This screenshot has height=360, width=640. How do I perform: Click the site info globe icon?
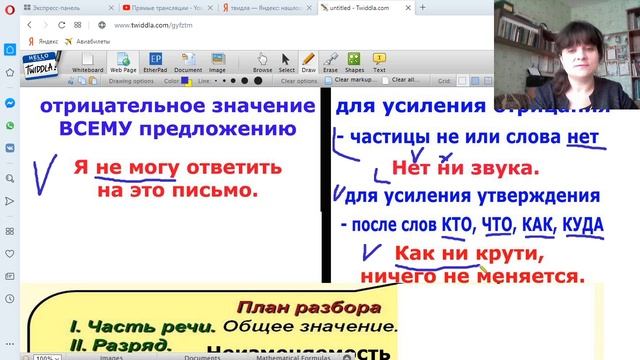point(102,25)
